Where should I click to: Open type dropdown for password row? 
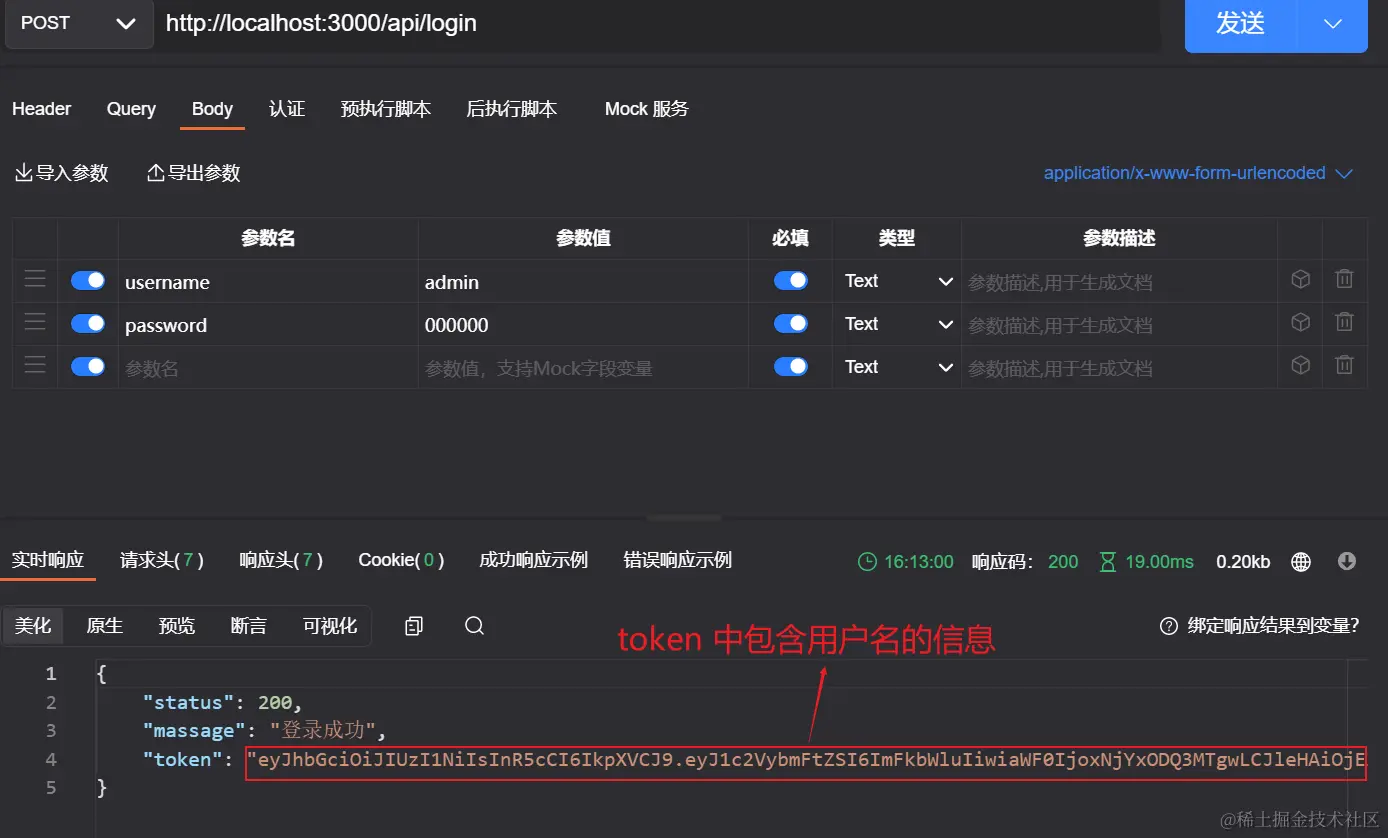tap(897, 324)
